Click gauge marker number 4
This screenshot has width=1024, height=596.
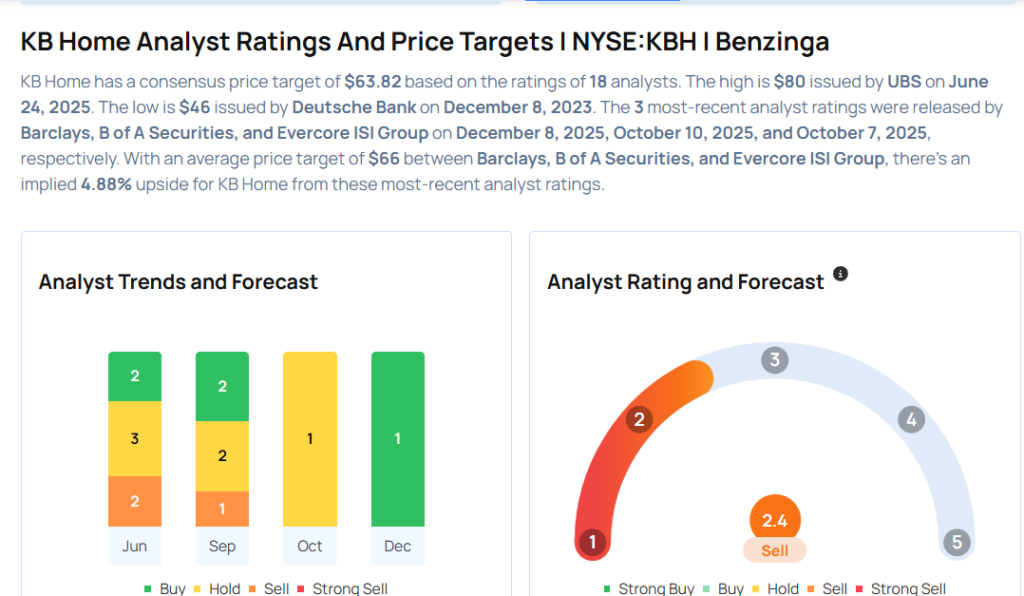click(x=910, y=419)
